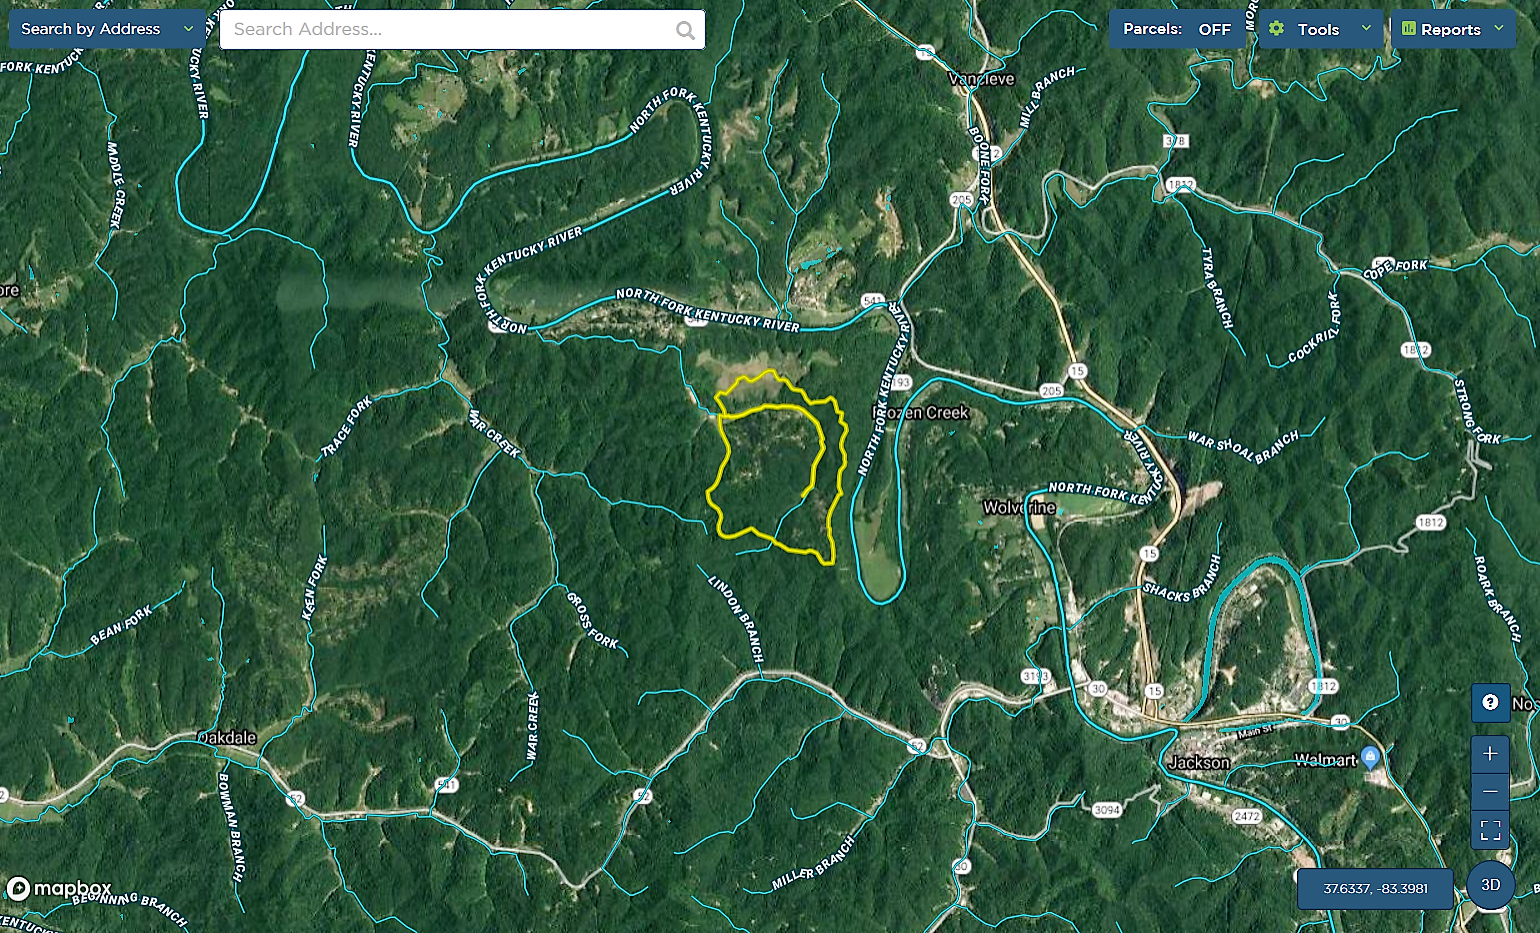Screen dimensions: 1540x933
Task: Switch map to 3D view
Action: coord(1490,885)
